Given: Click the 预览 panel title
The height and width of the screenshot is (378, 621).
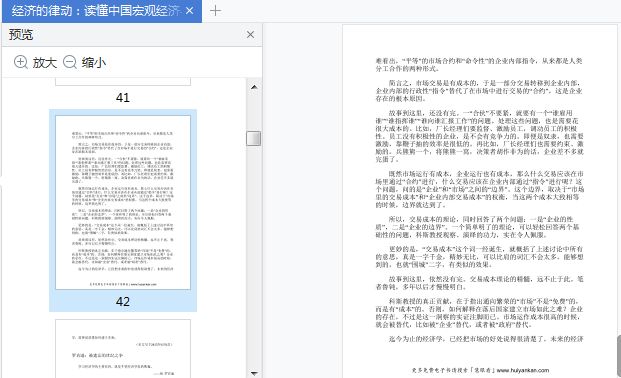Looking at the screenshot, I should tap(21, 34).
